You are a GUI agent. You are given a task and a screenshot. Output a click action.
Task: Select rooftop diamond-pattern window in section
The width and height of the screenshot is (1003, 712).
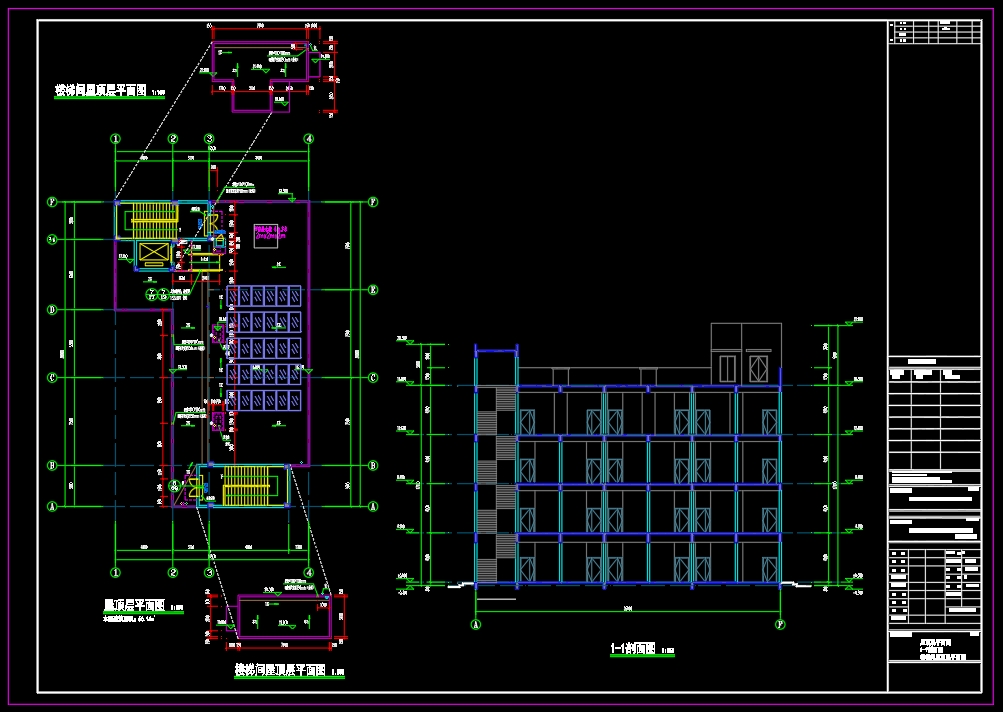pos(759,368)
